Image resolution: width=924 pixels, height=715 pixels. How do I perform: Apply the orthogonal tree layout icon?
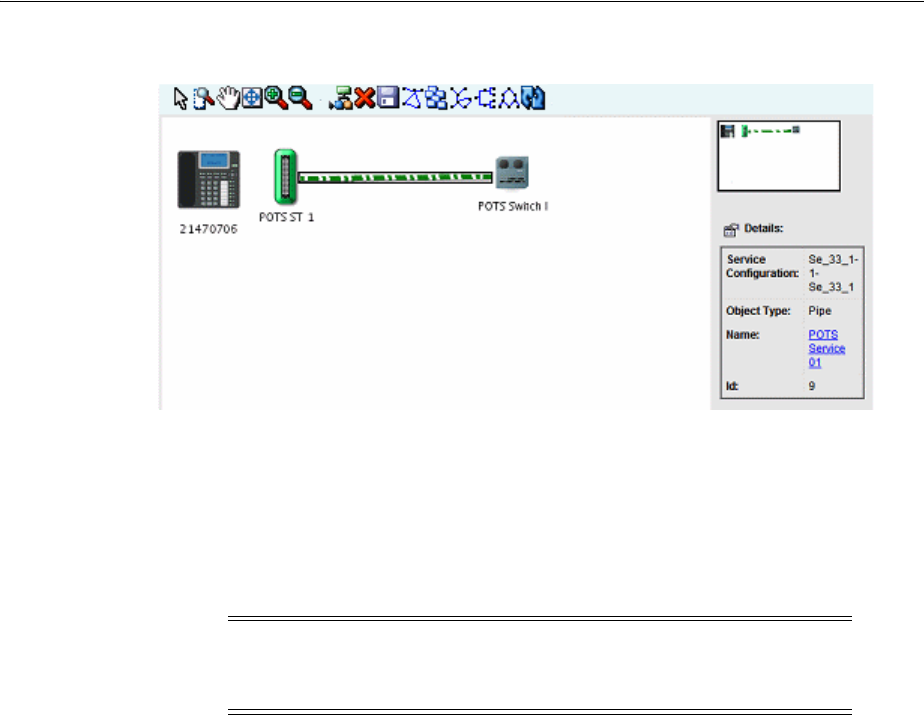point(487,98)
